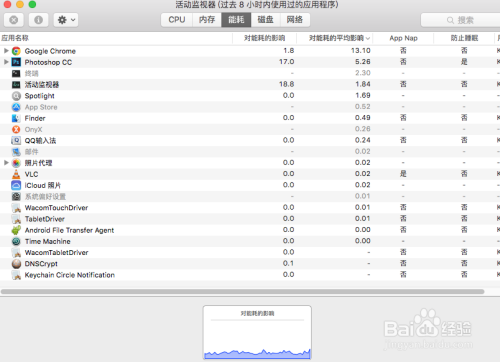This screenshot has width=500, height=362.
Task: Expand the Photoshop CC row
Action: tap(6, 62)
